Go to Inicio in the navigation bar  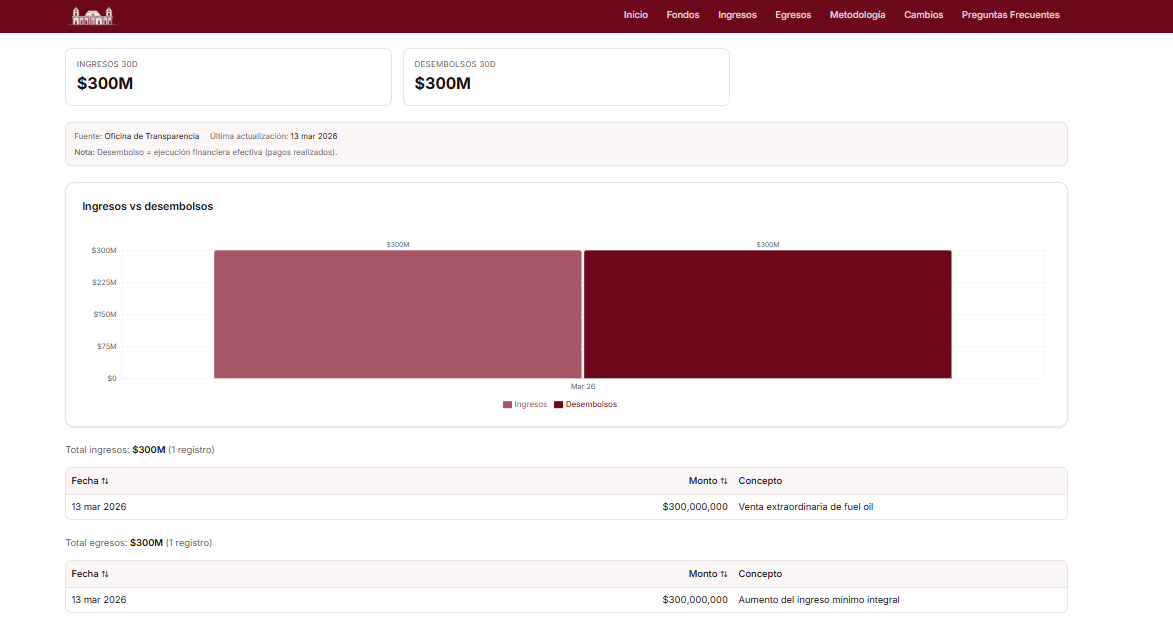[x=635, y=15]
